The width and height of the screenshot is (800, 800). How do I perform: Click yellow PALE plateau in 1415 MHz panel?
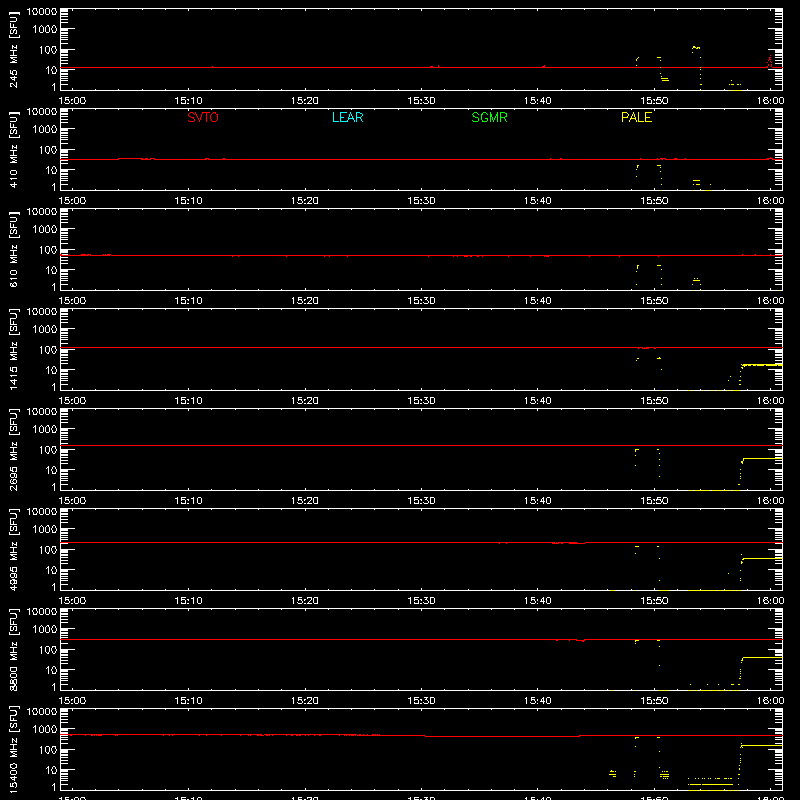(762, 365)
